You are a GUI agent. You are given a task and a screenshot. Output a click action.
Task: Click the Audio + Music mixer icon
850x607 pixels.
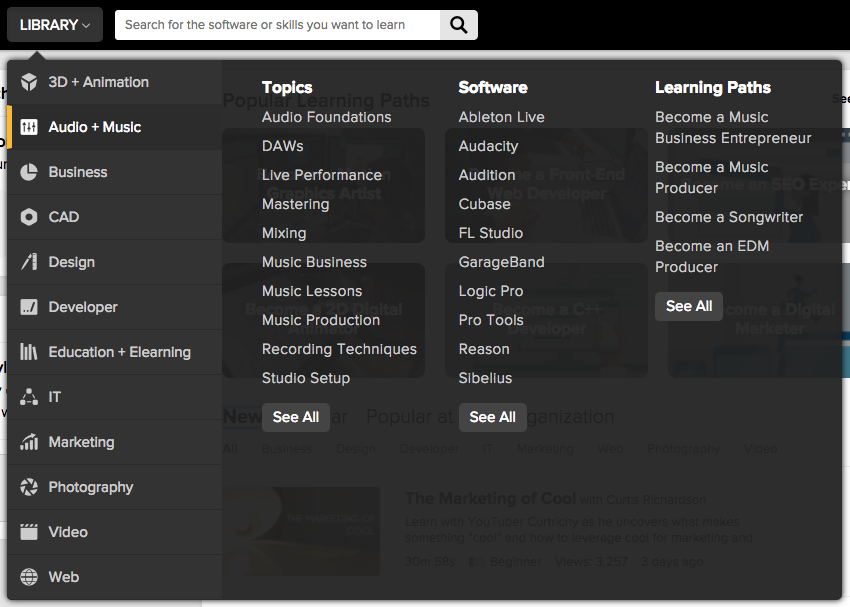(29, 127)
